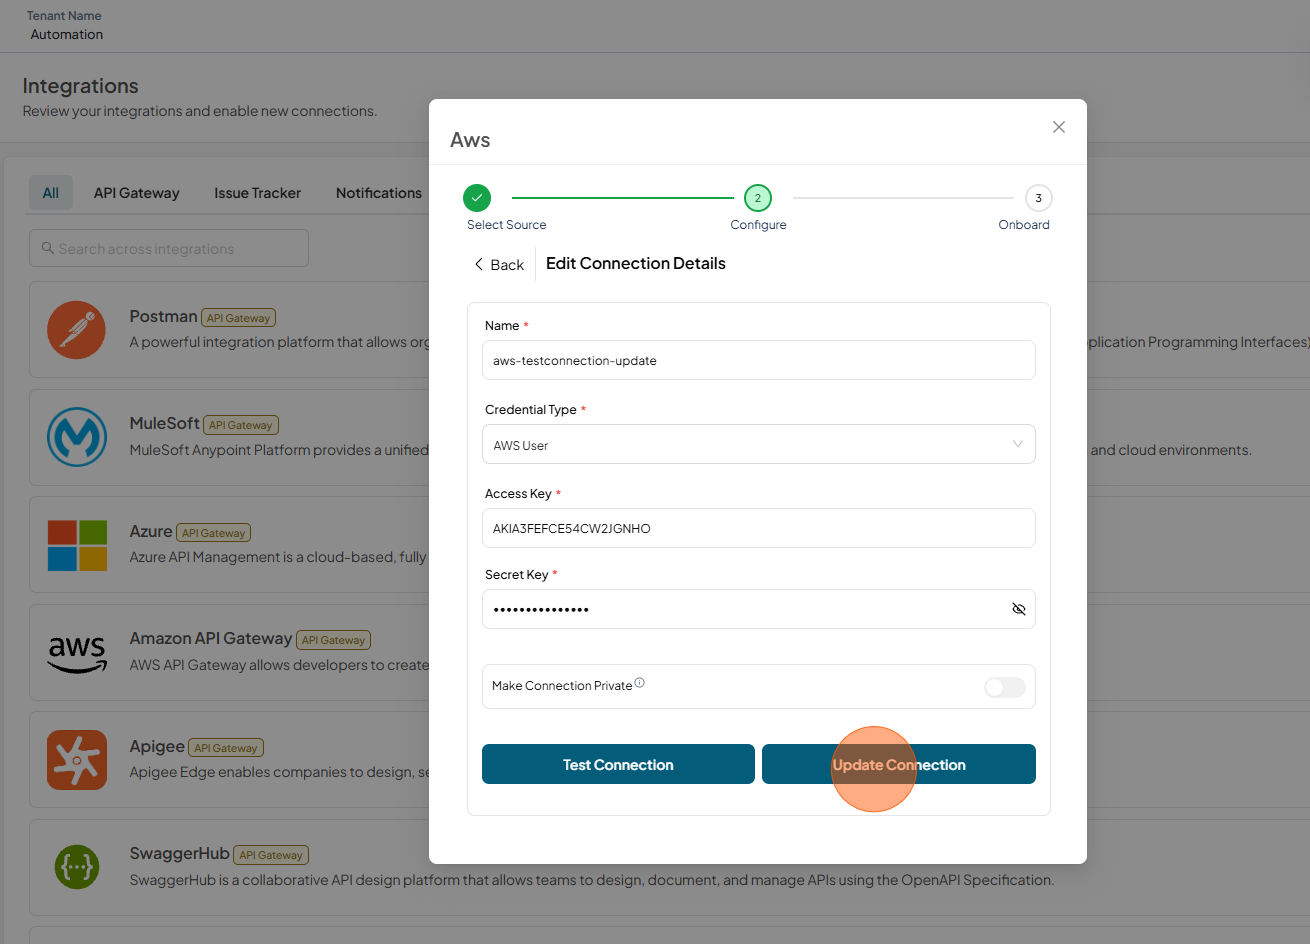
Task: Go Back to the previous step
Action: [x=499, y=264]
